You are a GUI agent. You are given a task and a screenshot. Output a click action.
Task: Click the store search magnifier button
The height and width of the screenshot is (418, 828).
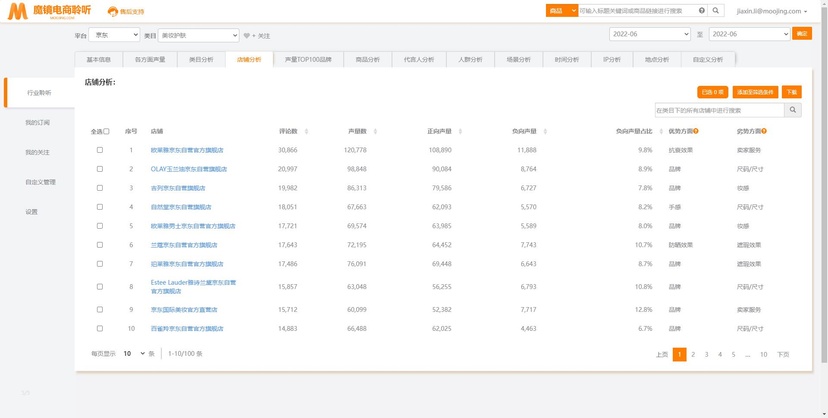click(x=793, y=110)
